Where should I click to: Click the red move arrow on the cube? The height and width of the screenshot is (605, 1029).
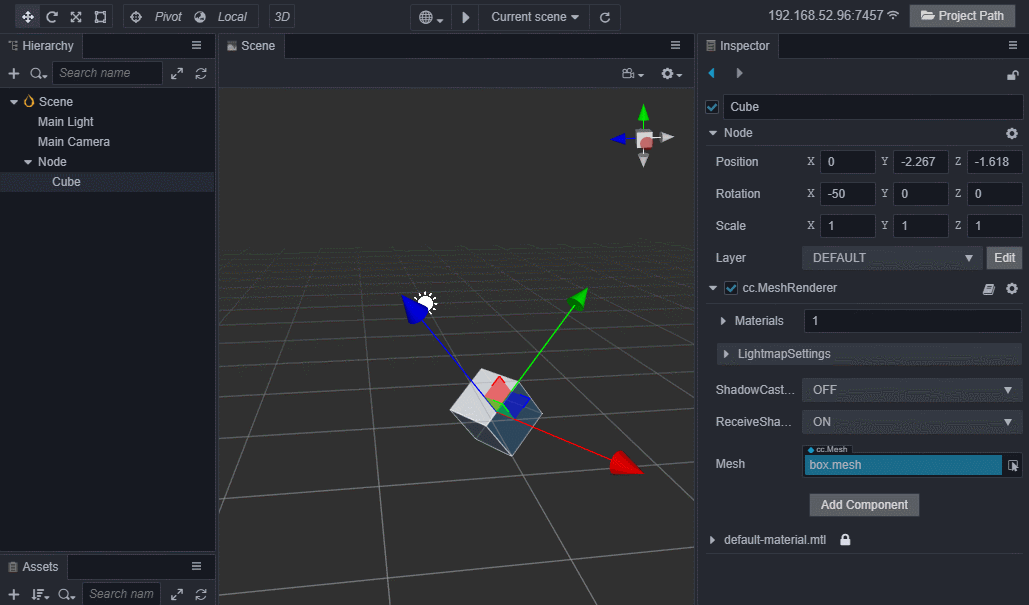point(625,463)
